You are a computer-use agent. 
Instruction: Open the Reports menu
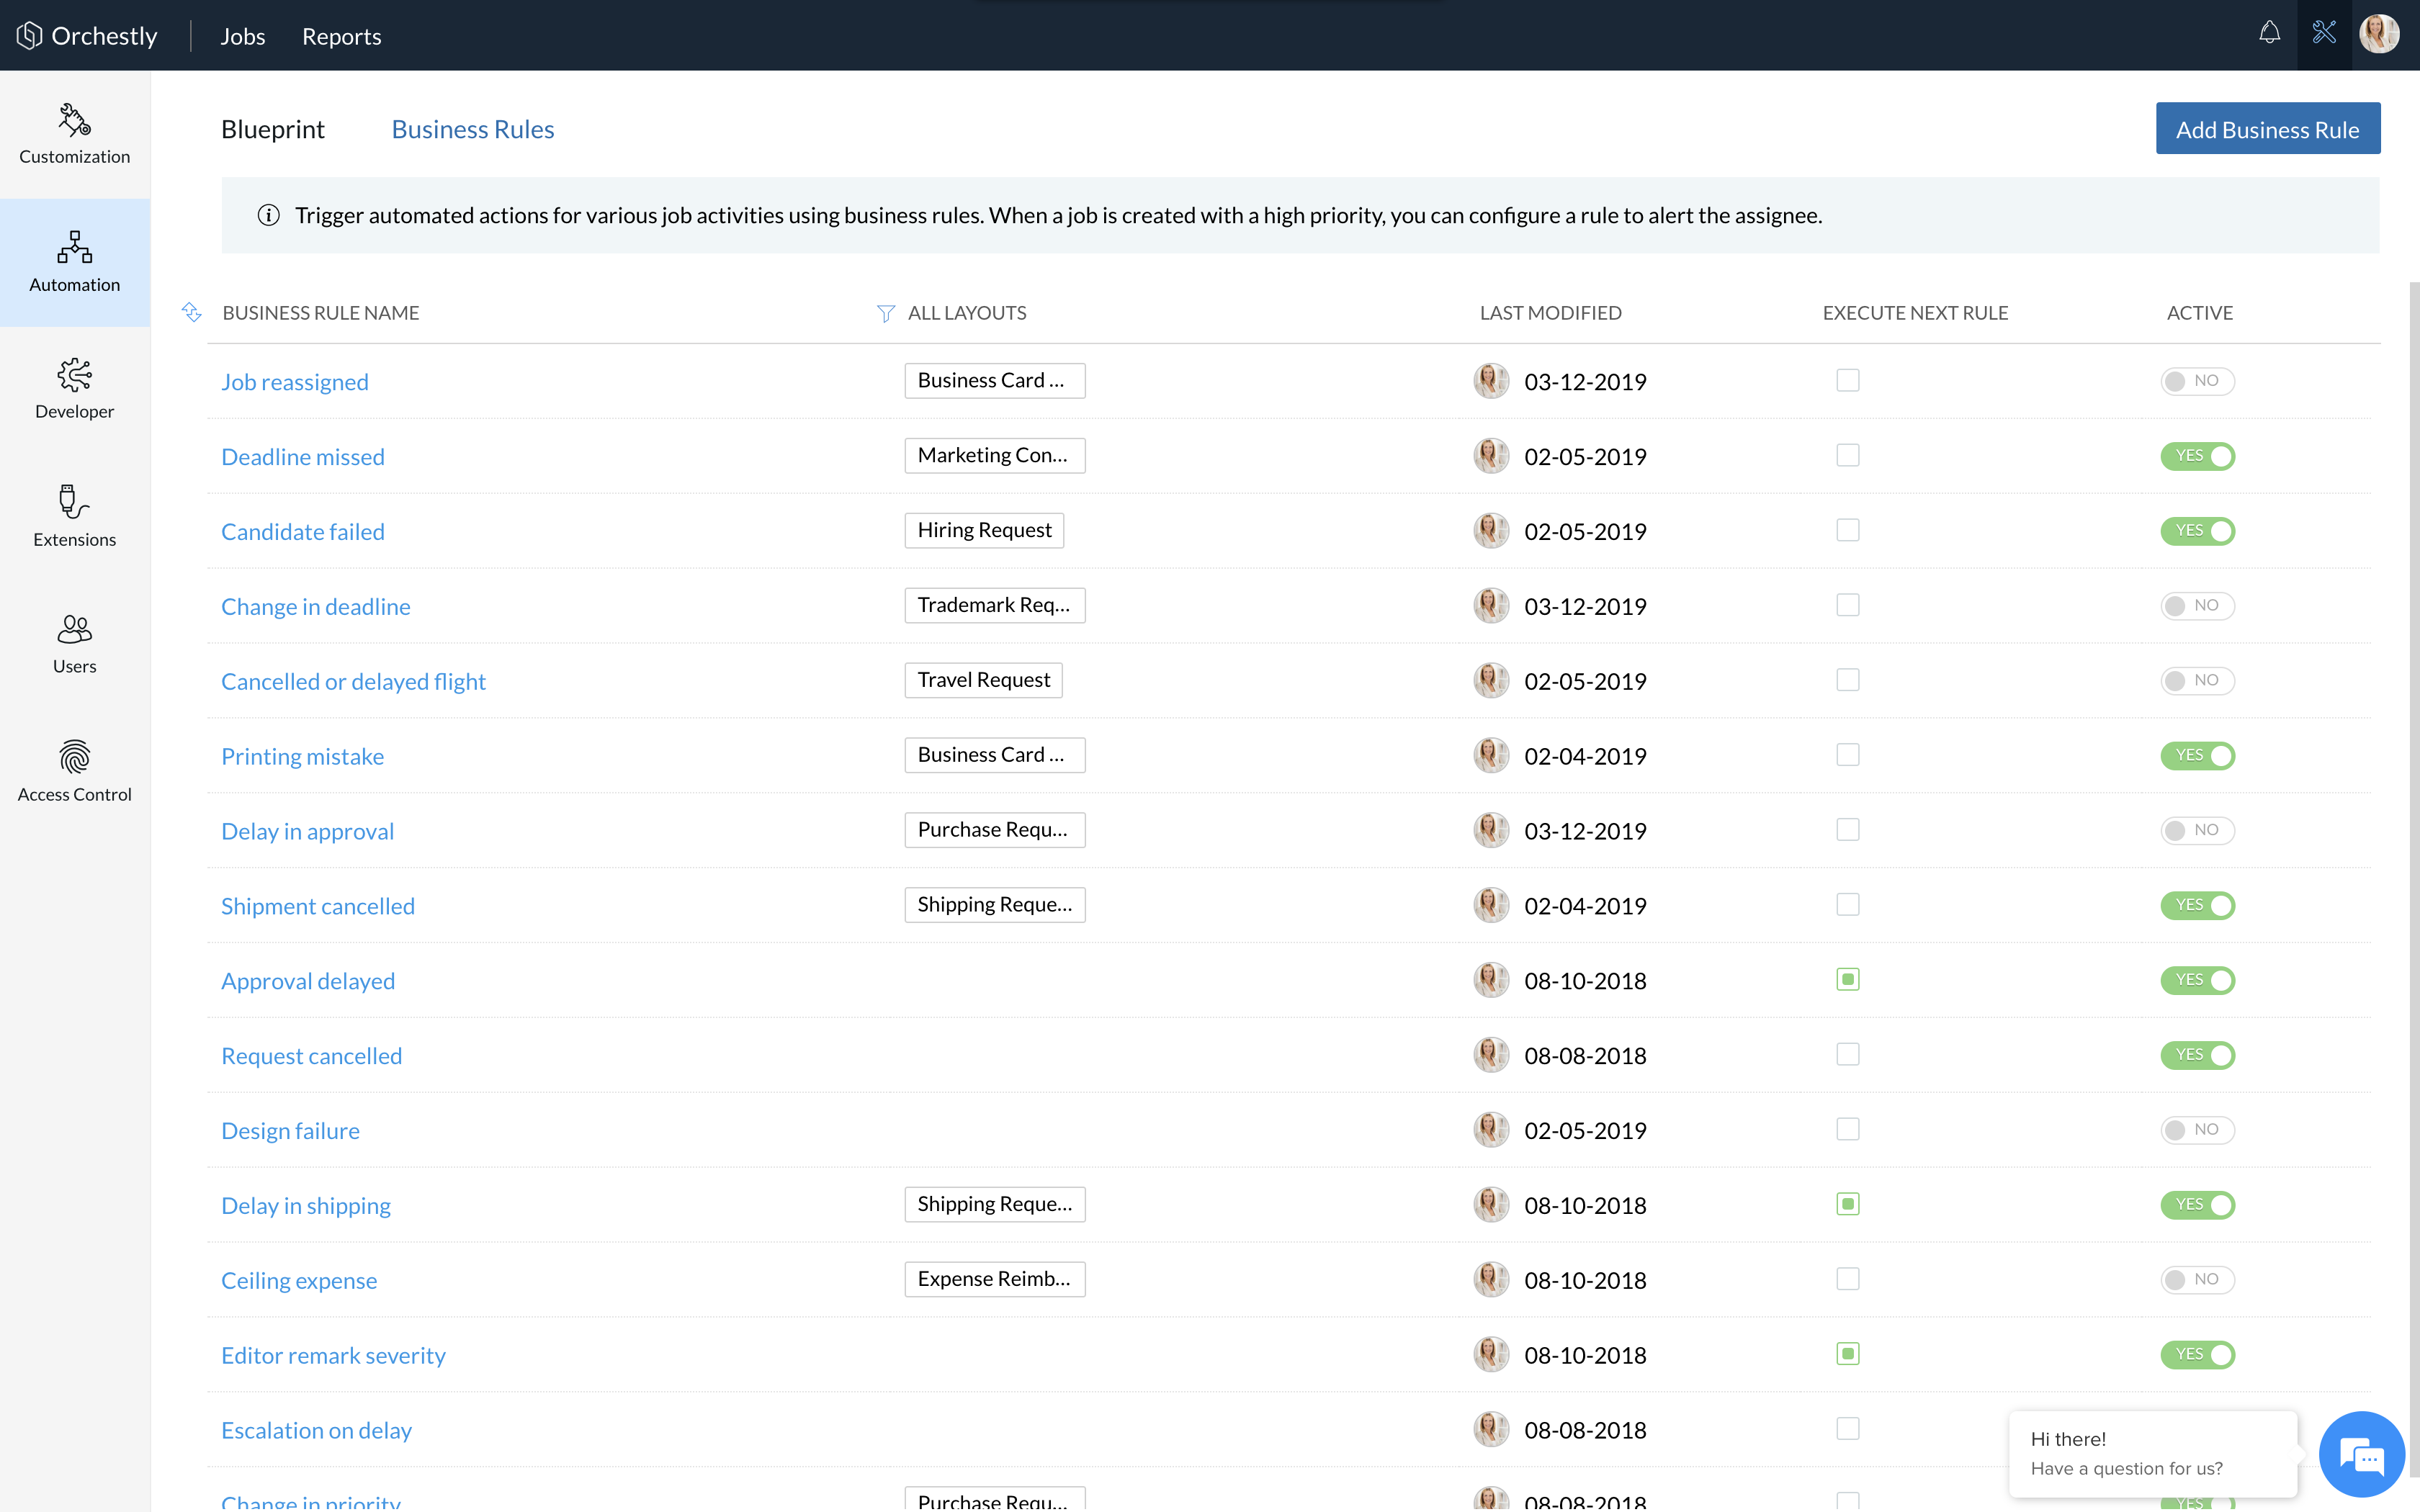point(341,36)
